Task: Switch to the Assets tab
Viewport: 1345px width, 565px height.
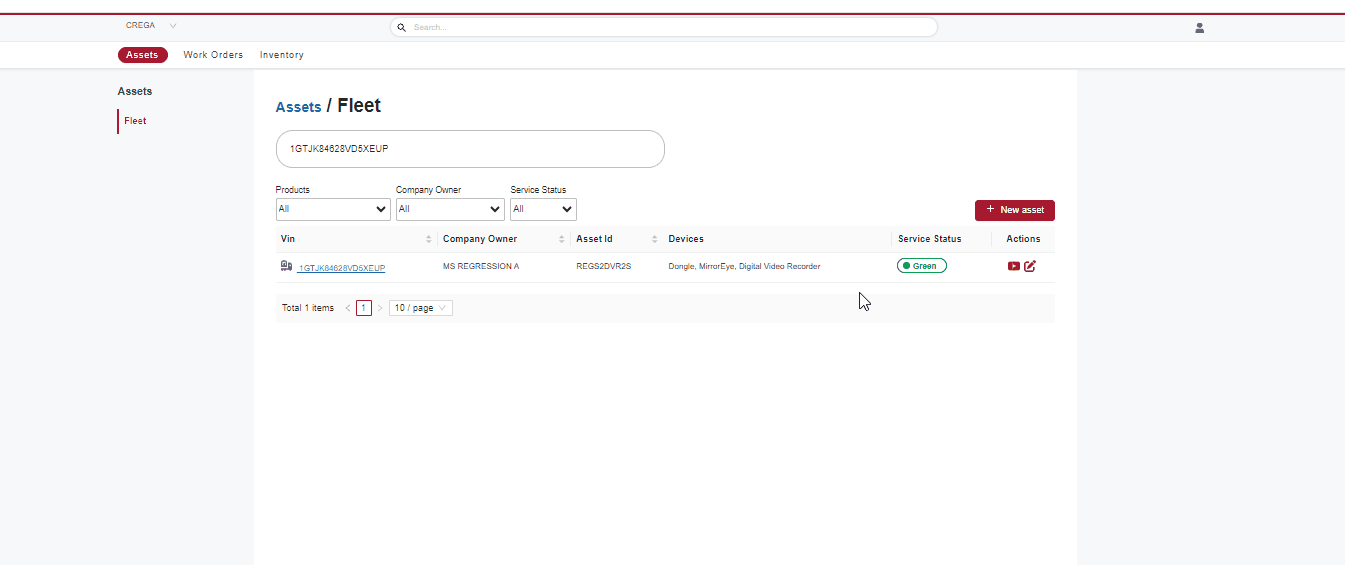Action: click(142, 55)
